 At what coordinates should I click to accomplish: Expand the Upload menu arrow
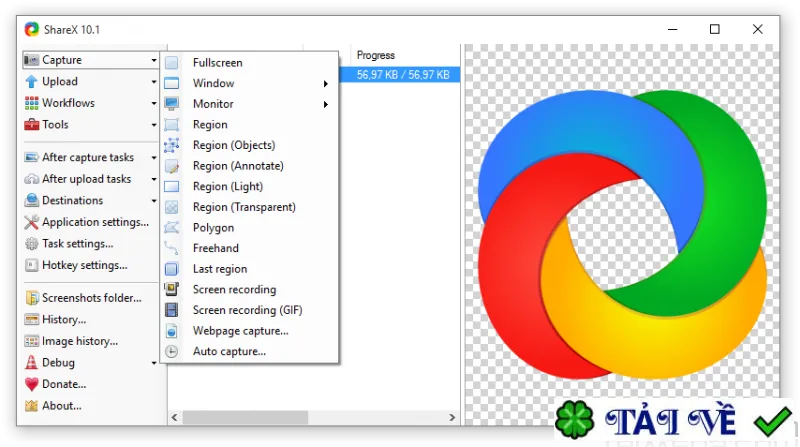click(x=154, y=82)
